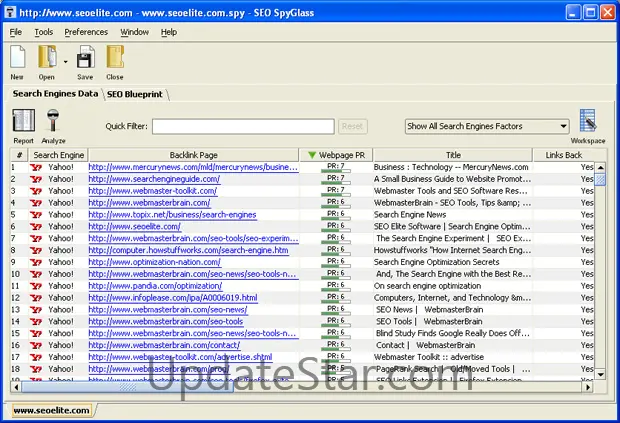620x423 pixels.
Task: Sort by the Webpage PR column
Action: [339, 155]
